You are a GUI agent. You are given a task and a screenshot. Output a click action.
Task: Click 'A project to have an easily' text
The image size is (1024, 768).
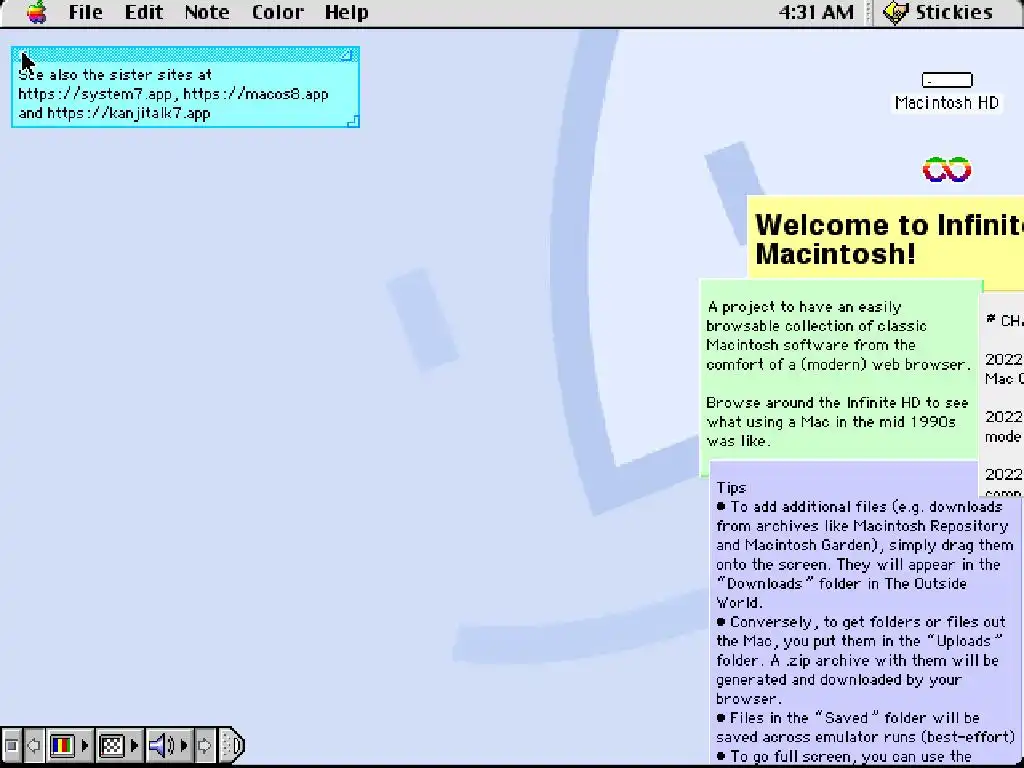pos(804,307)
